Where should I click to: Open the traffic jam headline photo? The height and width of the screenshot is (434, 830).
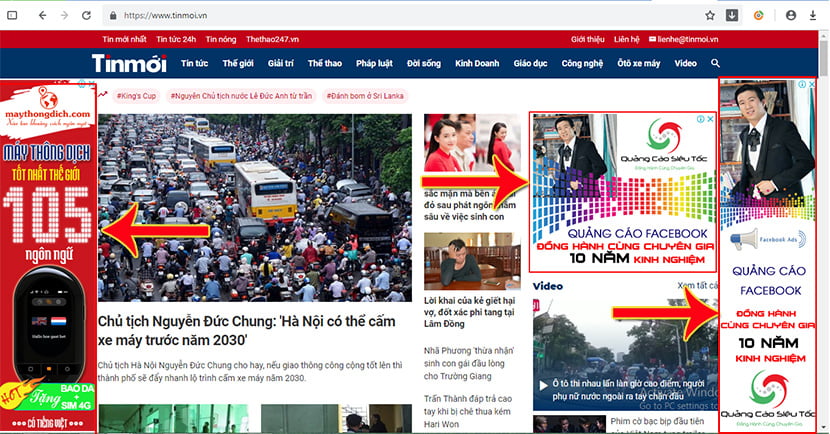tap(255, 208)
